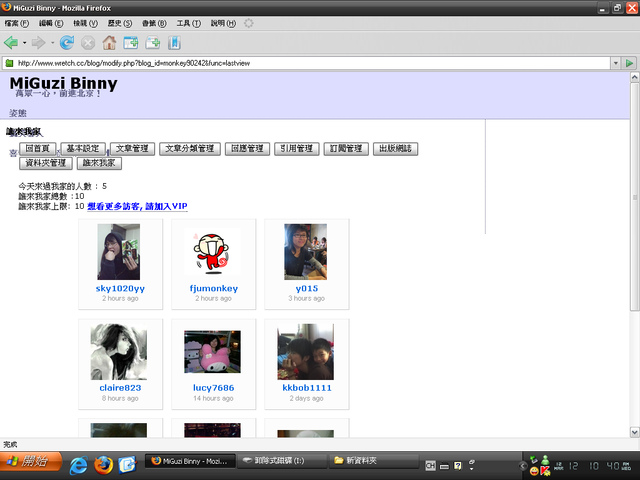Click the fjumonkey username link

(x=213, y=288)
